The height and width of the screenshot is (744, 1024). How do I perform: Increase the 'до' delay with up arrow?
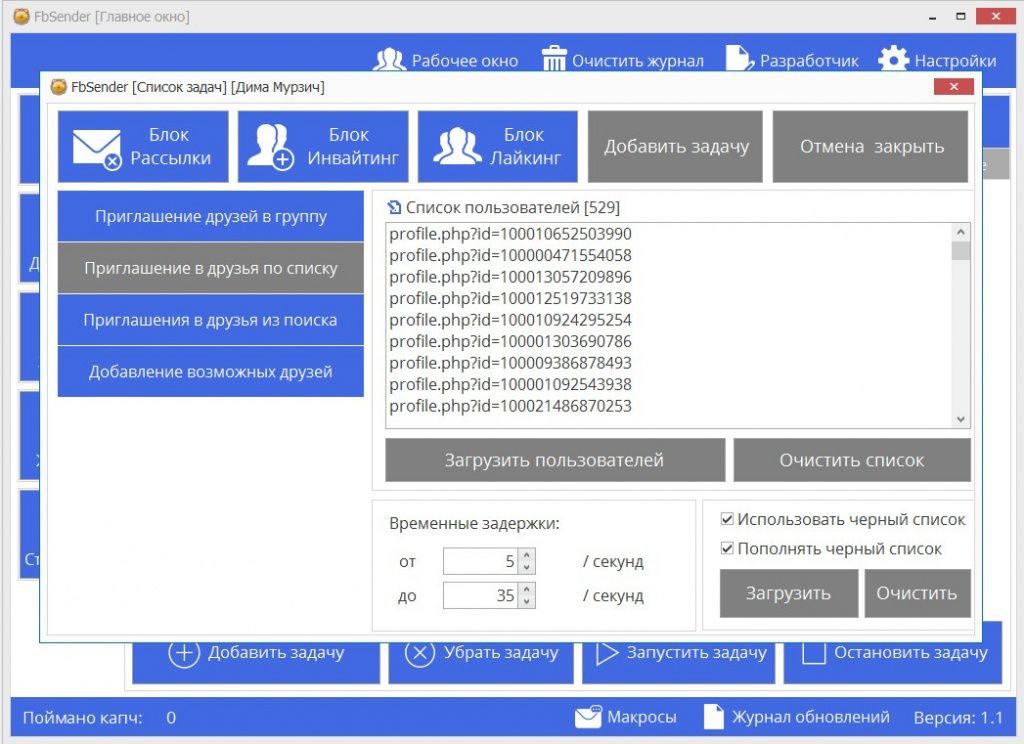click(x=526, y=589)
